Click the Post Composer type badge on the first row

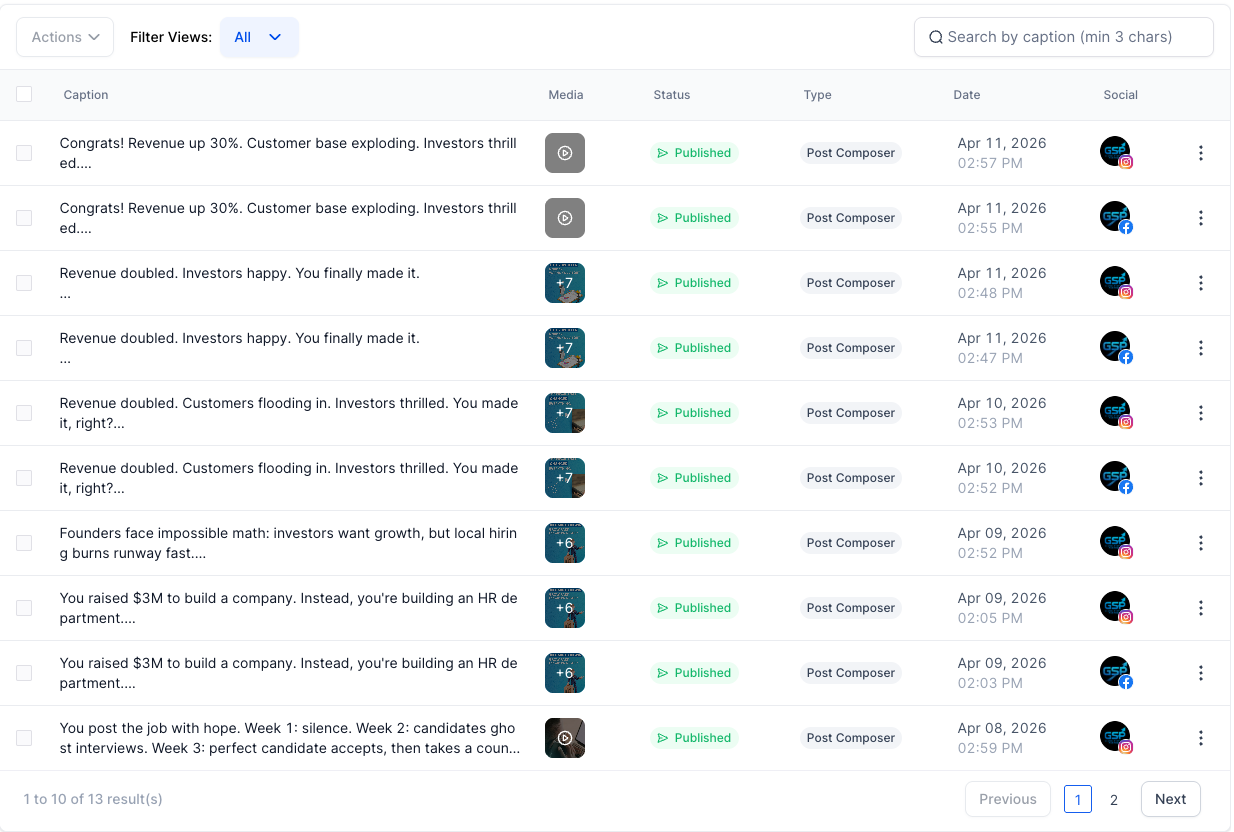tap(851, 152)
